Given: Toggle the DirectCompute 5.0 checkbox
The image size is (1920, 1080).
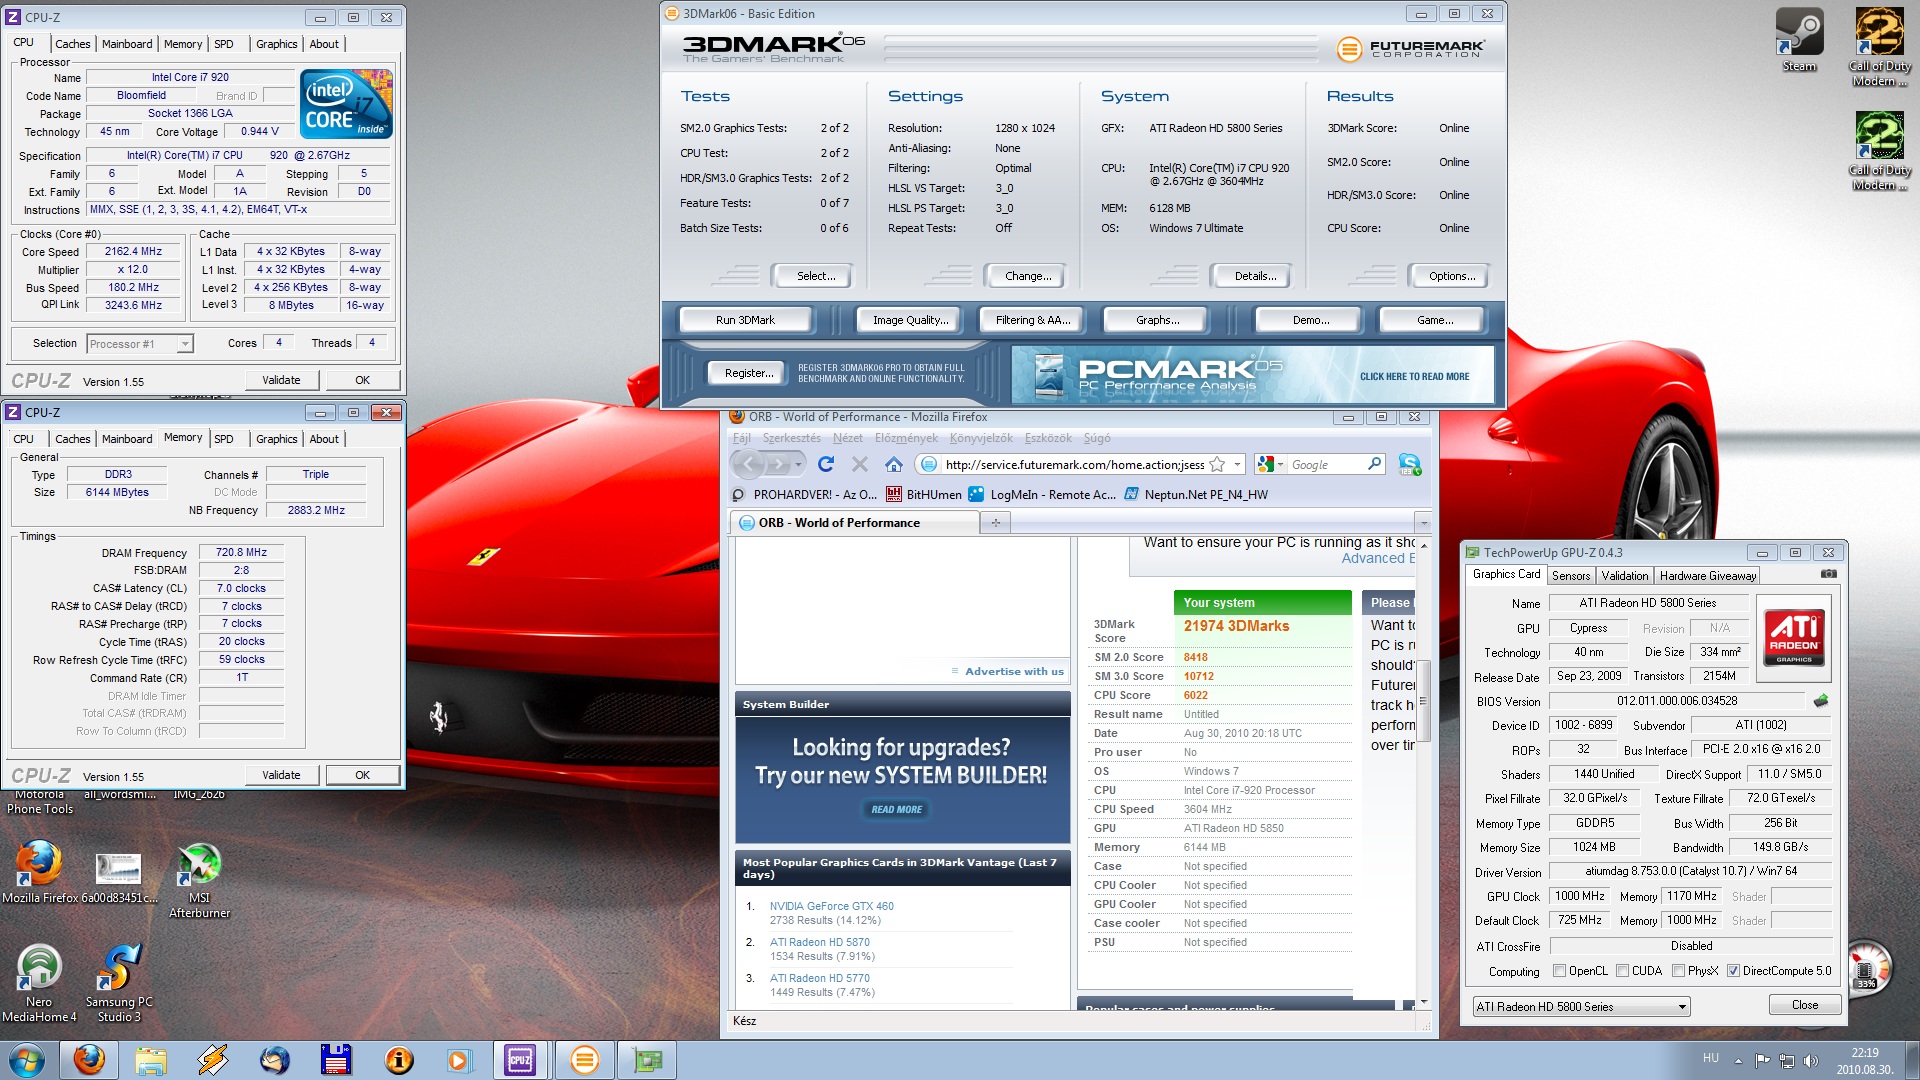Looking at the screenshot, I should tap(1733, 970).
